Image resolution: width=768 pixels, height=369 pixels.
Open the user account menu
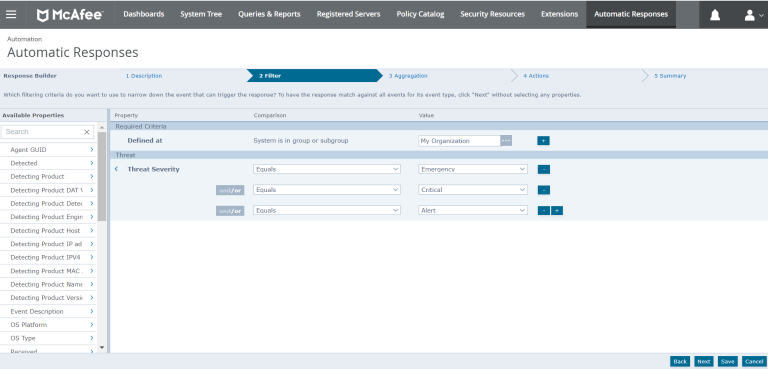[754, 15]
